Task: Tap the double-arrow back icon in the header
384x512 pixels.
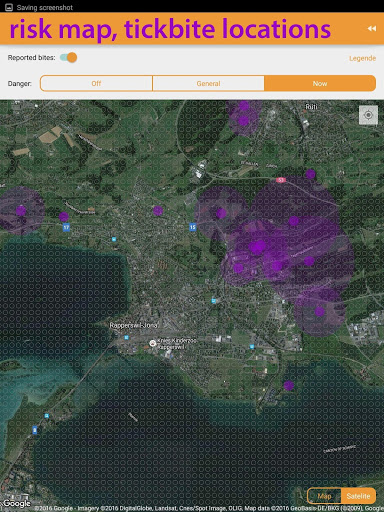Action: tap(372, 29)
